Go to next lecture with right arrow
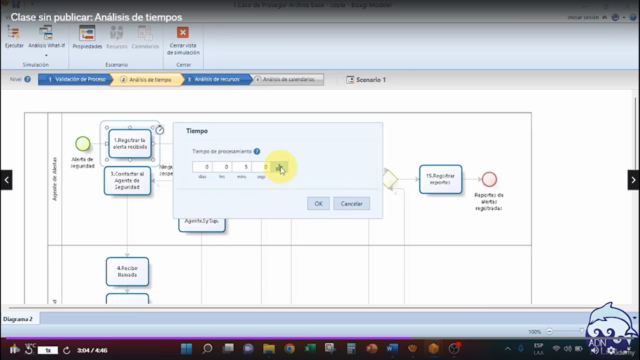The height and width of the screenshot is (360, 640). [x=633, y=180]
